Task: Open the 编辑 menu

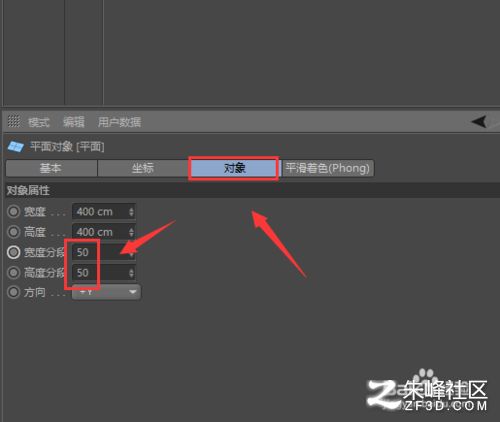Action: click(74, 122)
